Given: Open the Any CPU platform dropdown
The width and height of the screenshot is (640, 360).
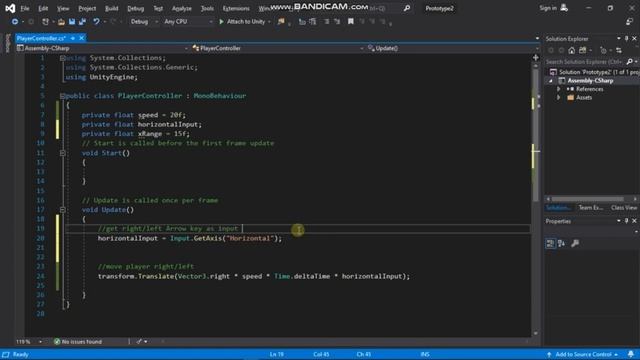Looking at the screenshot, I should pyautogui.click(x=188, y=22).
